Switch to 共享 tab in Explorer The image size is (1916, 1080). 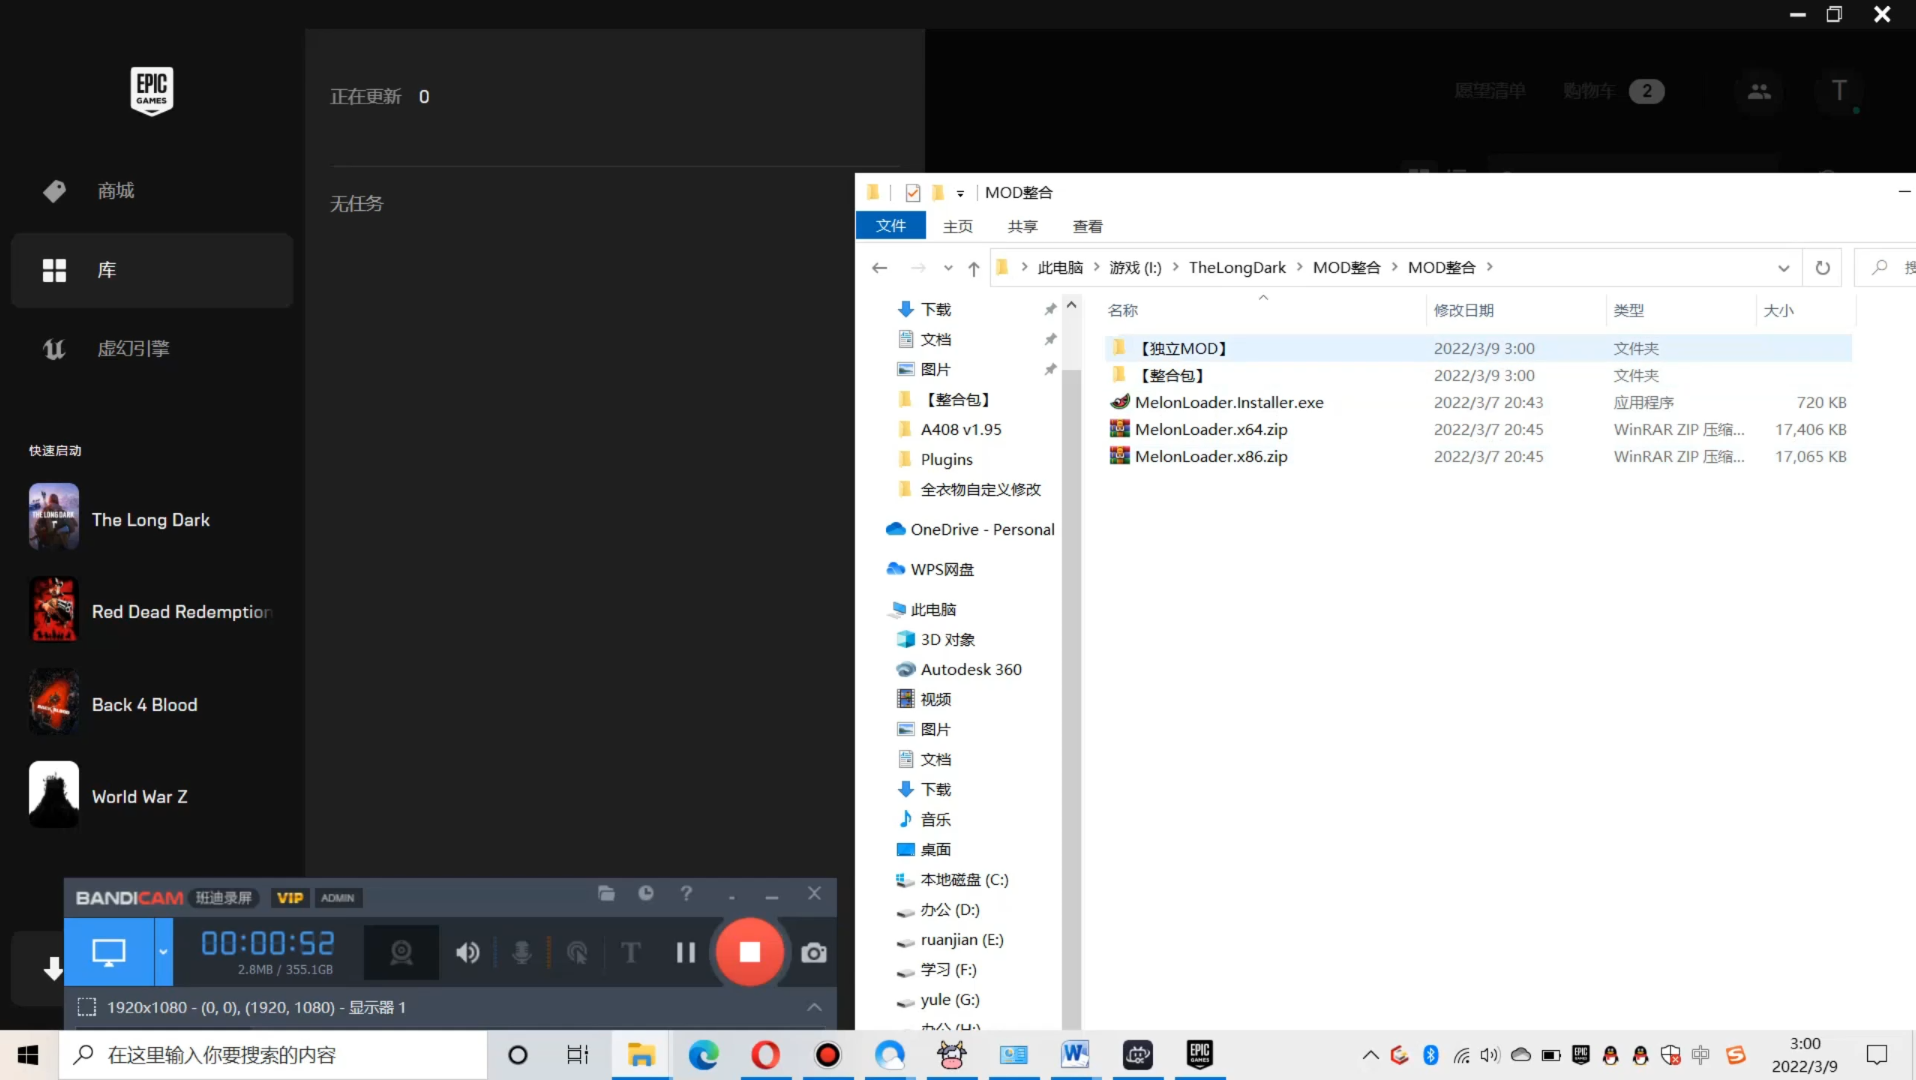click(x=1023, y=226)
